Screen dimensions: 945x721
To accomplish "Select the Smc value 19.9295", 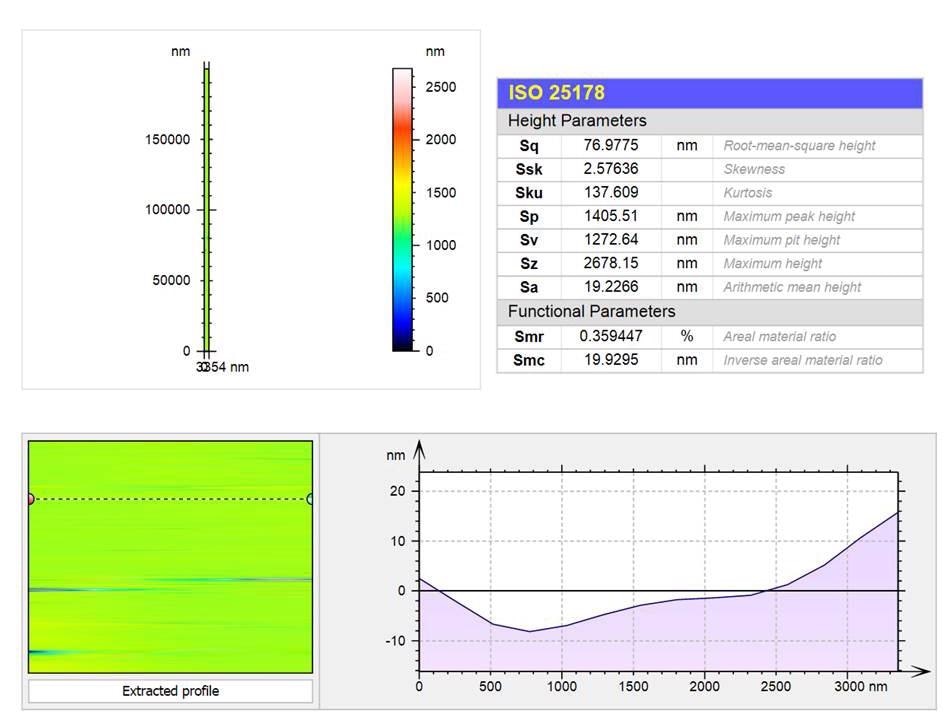I will point(611,359).
